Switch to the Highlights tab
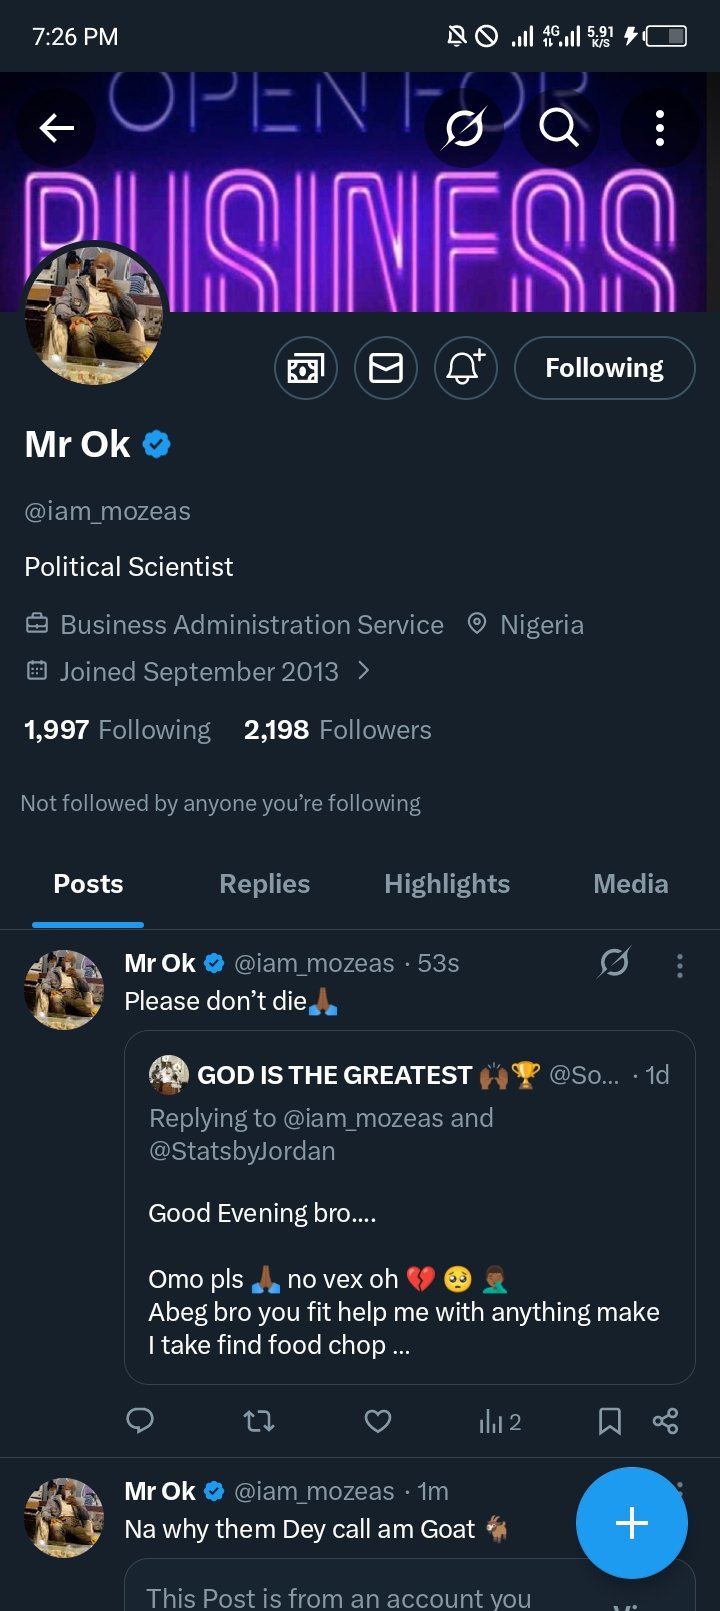720x1611 pixels. point(447,884)
